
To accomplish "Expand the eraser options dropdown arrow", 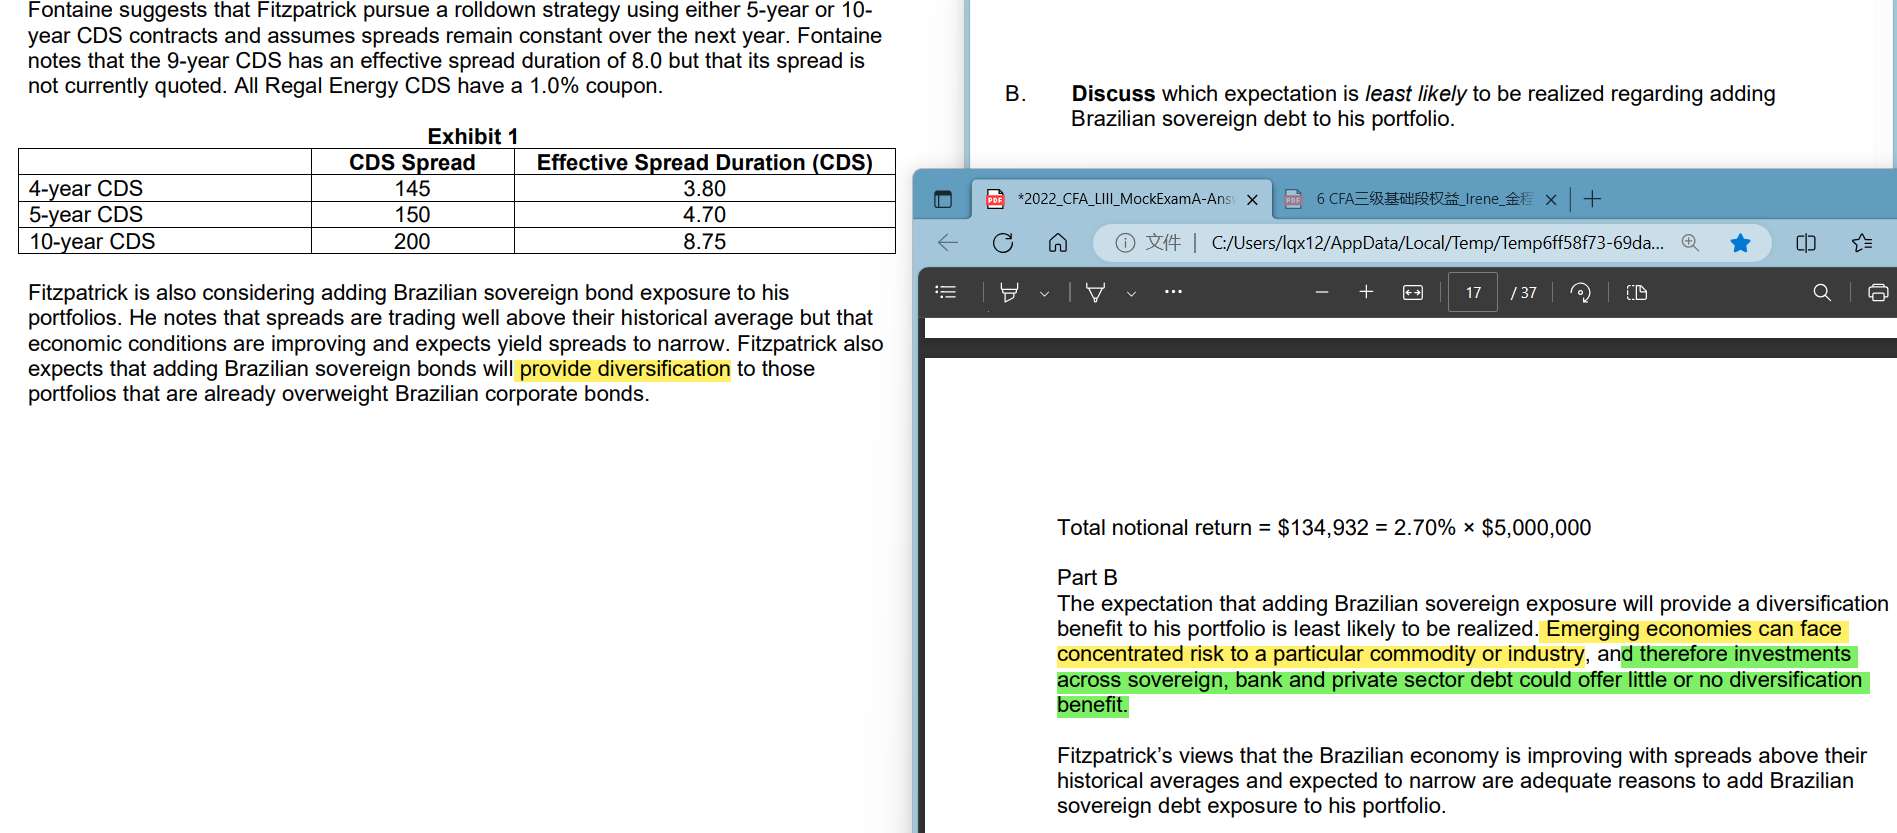I will pyautogui.click(x=1131, y=293).
